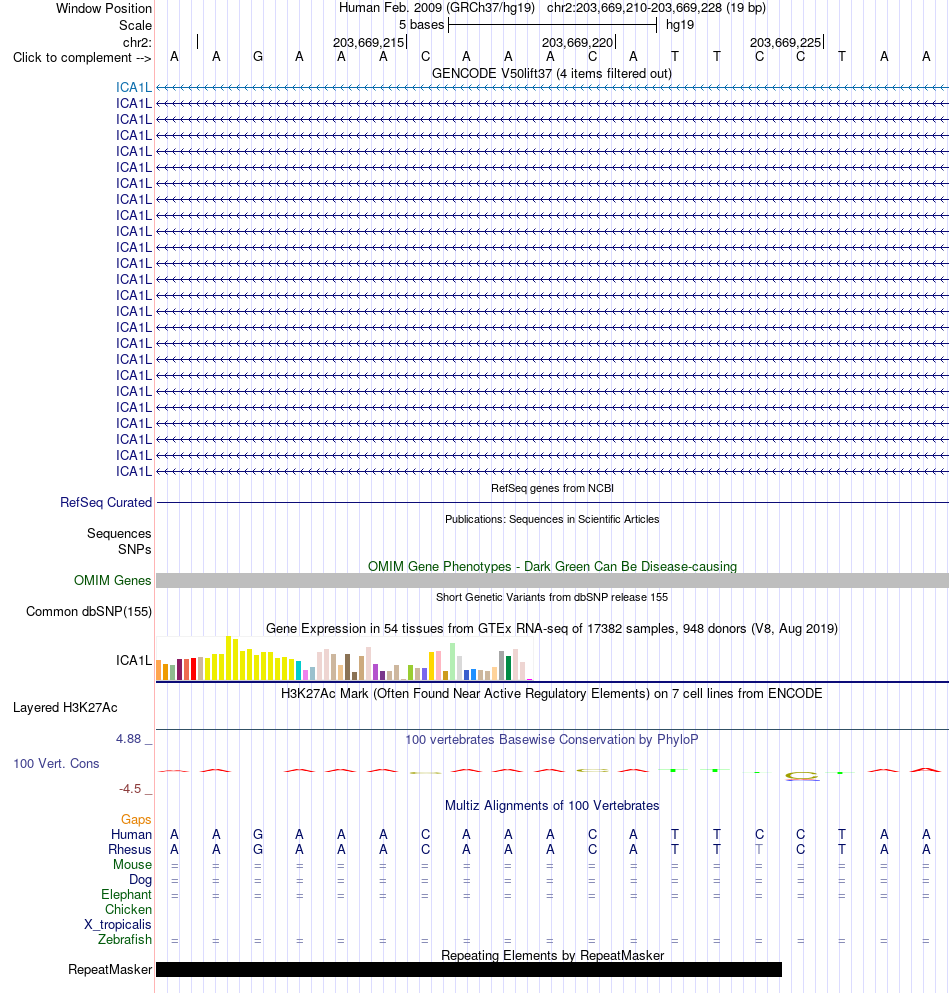Click the faded gray T in the Rhesus row
This screenshot has width=950, height=993.
[759, 849]
